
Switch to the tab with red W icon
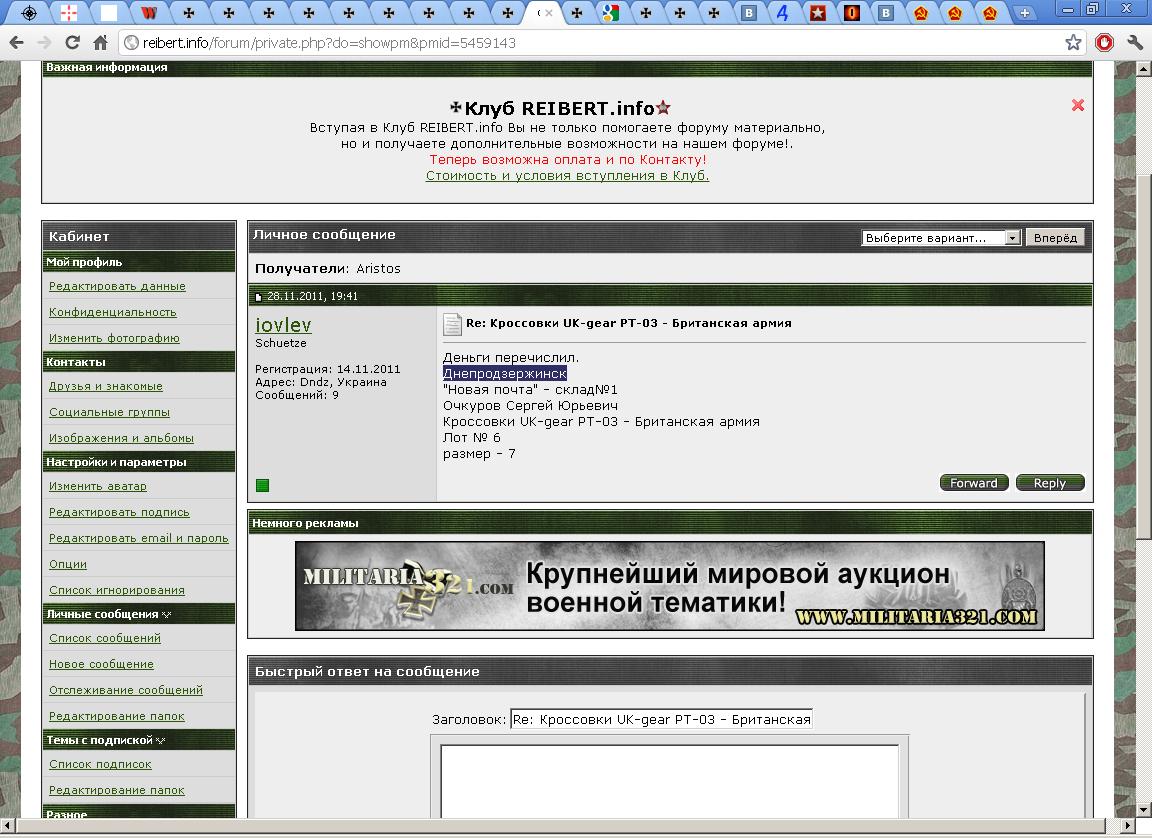149,13
